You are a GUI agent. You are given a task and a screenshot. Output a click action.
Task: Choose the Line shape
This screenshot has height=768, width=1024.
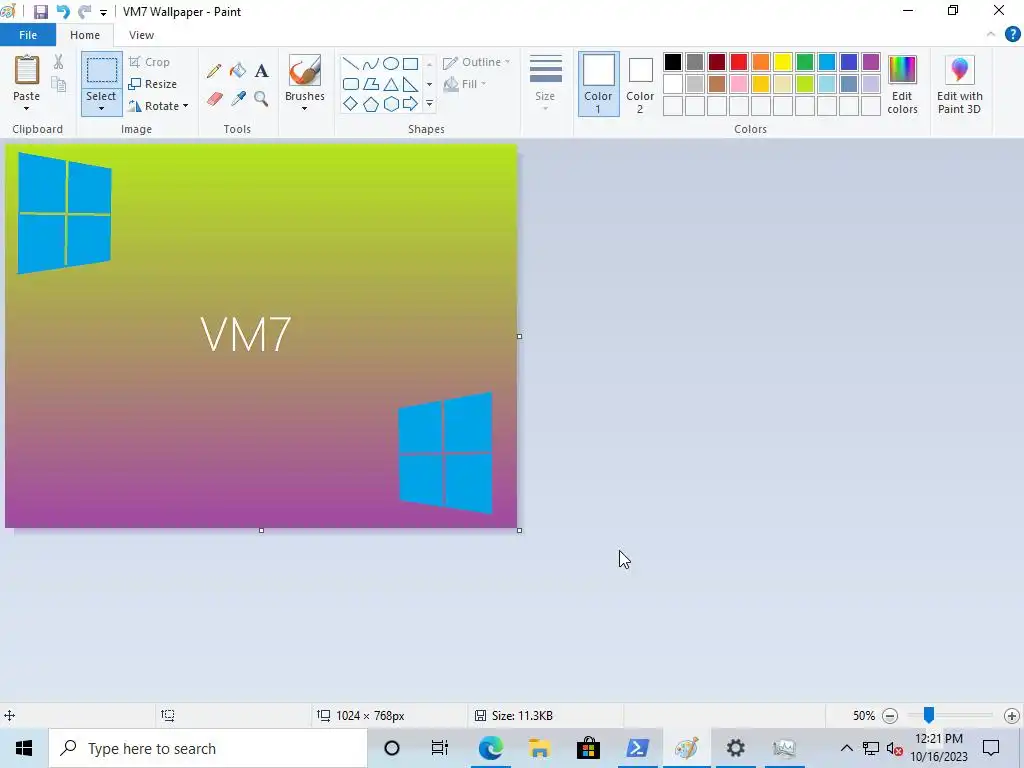pos(351,63)
